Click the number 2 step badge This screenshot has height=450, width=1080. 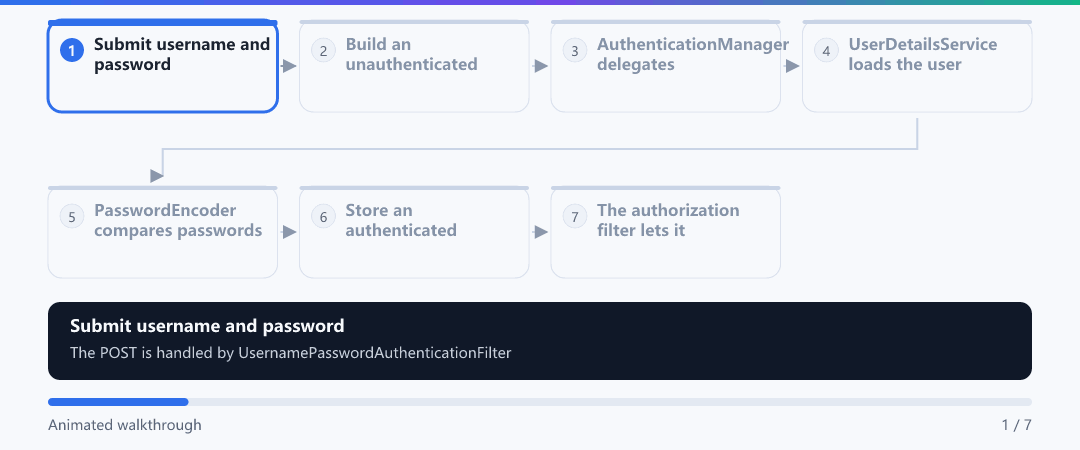[x=323, y=50]
